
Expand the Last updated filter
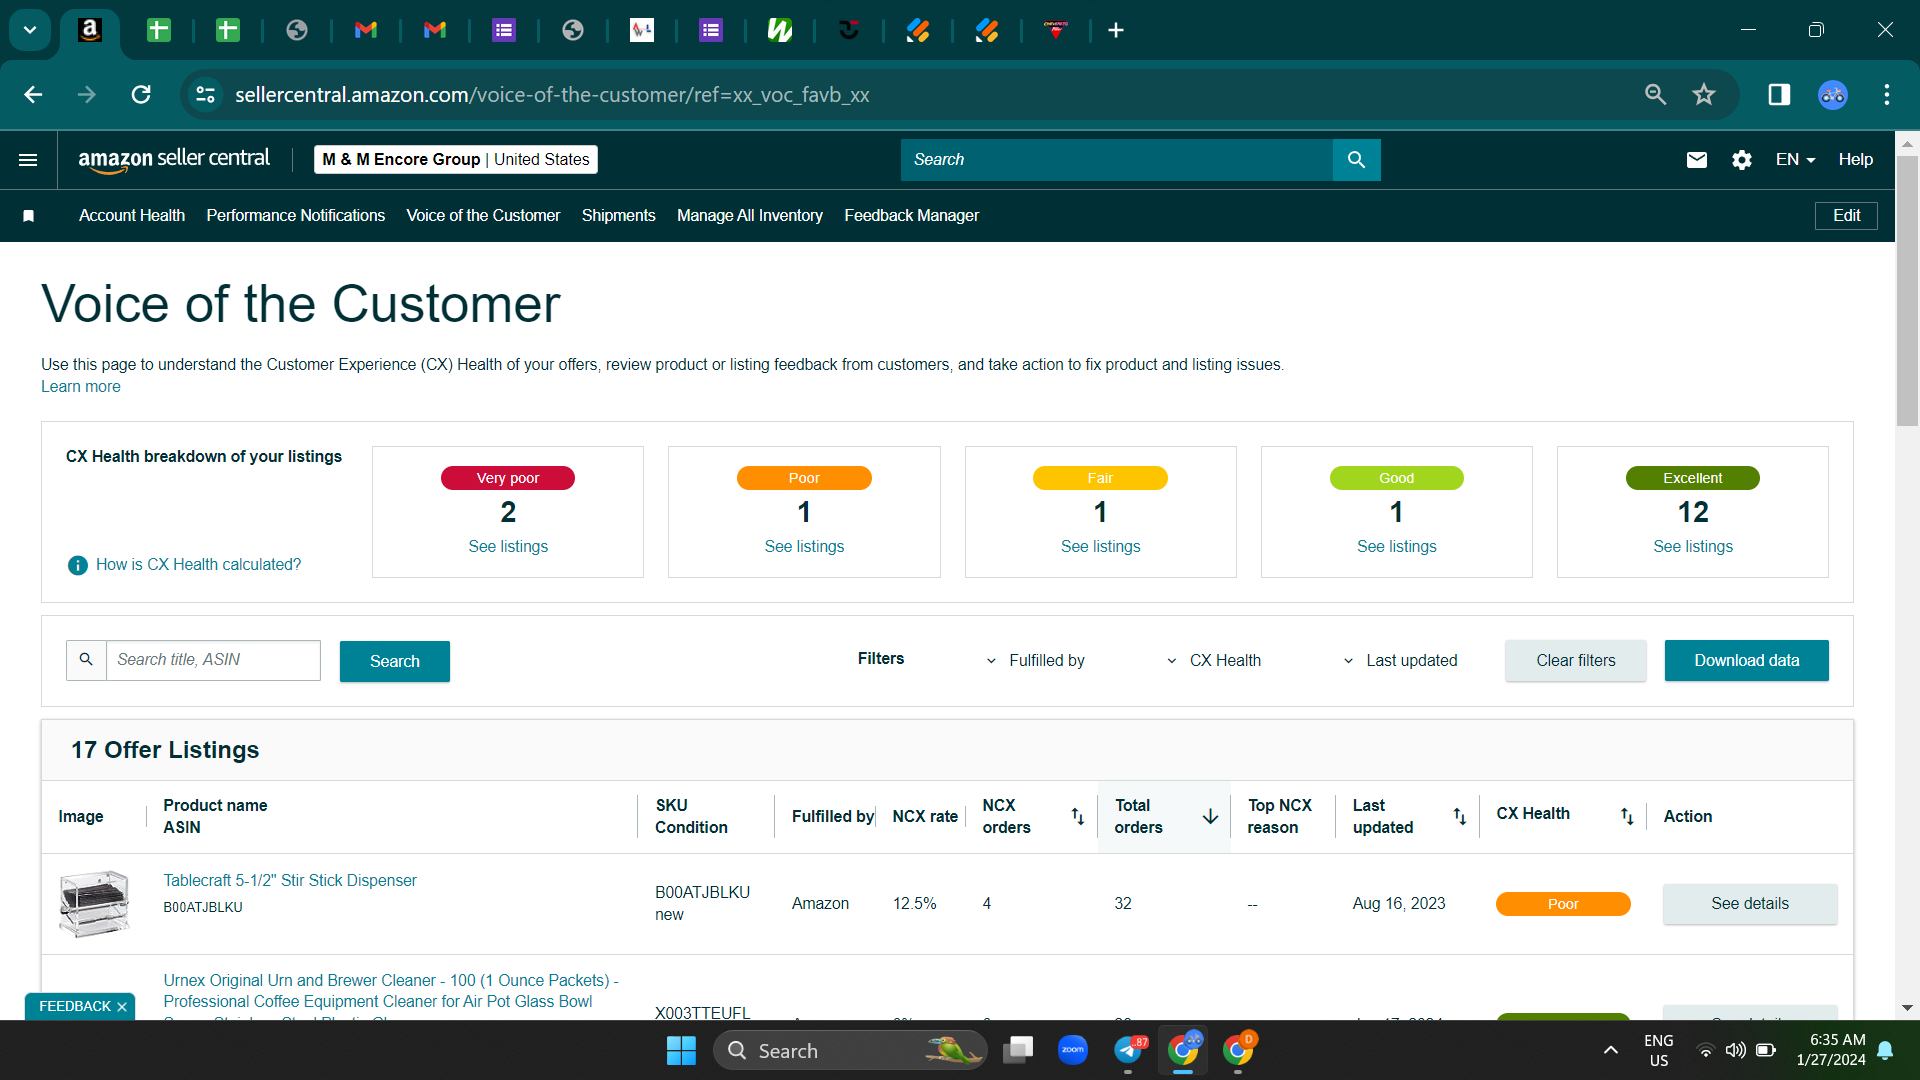1400,660
